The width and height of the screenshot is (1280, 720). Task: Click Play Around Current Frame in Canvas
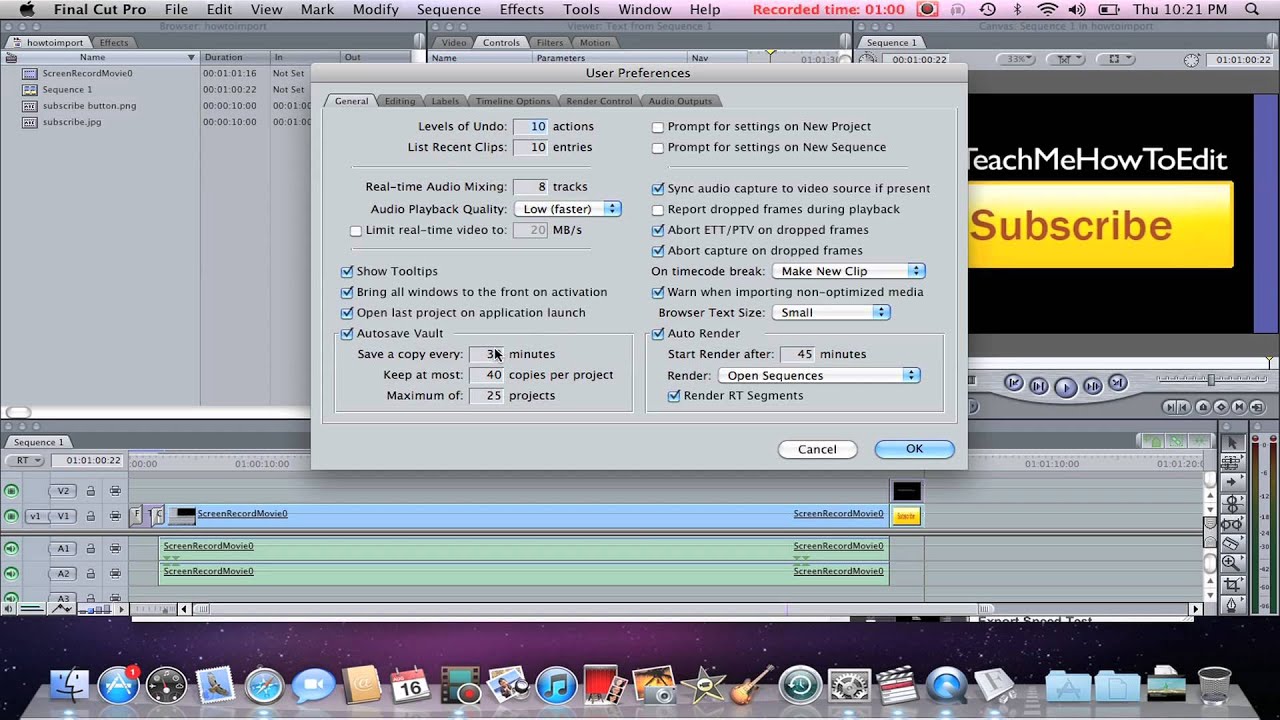1093,386
